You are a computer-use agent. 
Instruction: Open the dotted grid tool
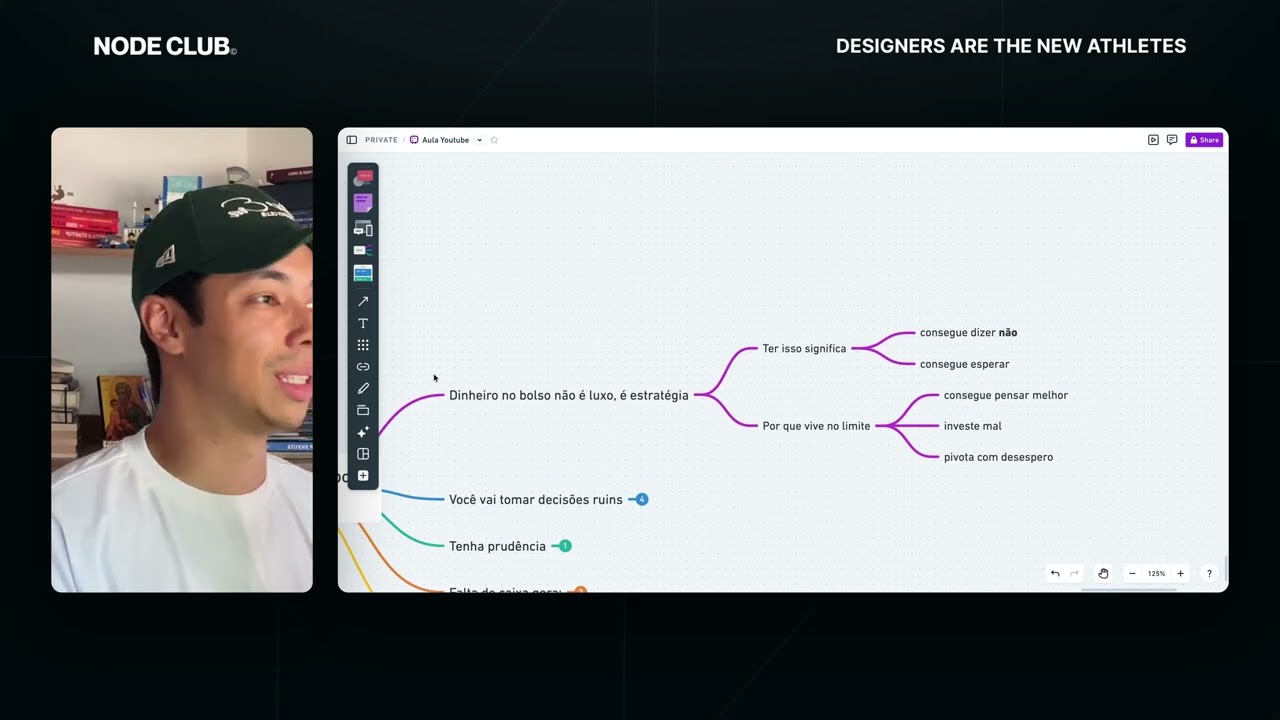pos(363,345)
